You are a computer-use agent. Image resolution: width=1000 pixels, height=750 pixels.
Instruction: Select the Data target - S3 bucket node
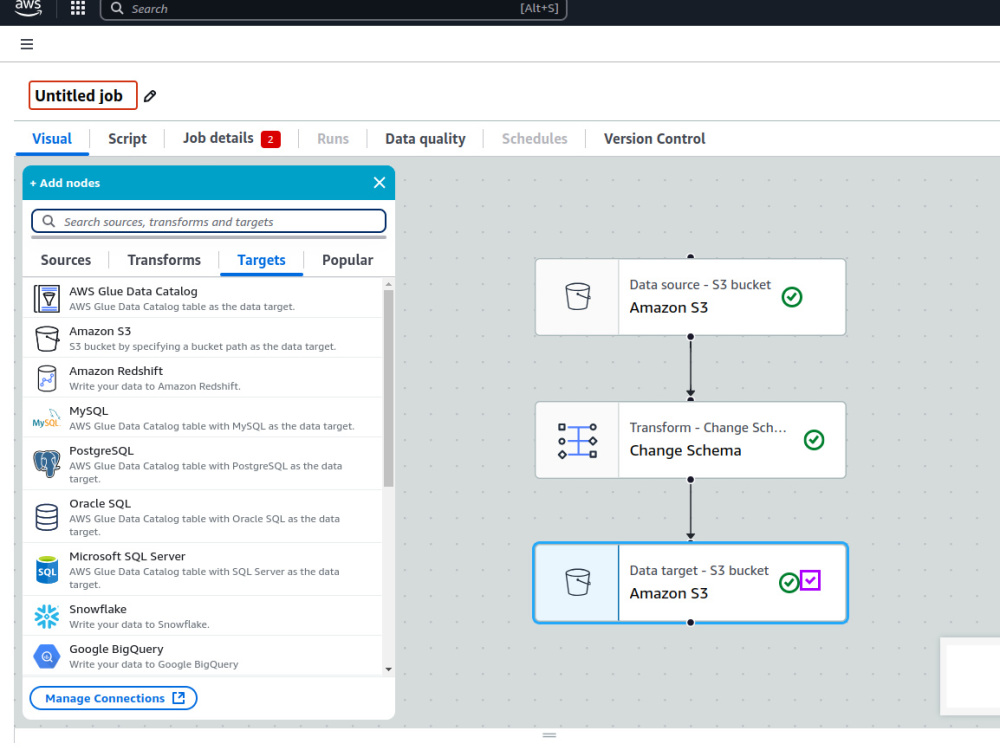(691, 582)
